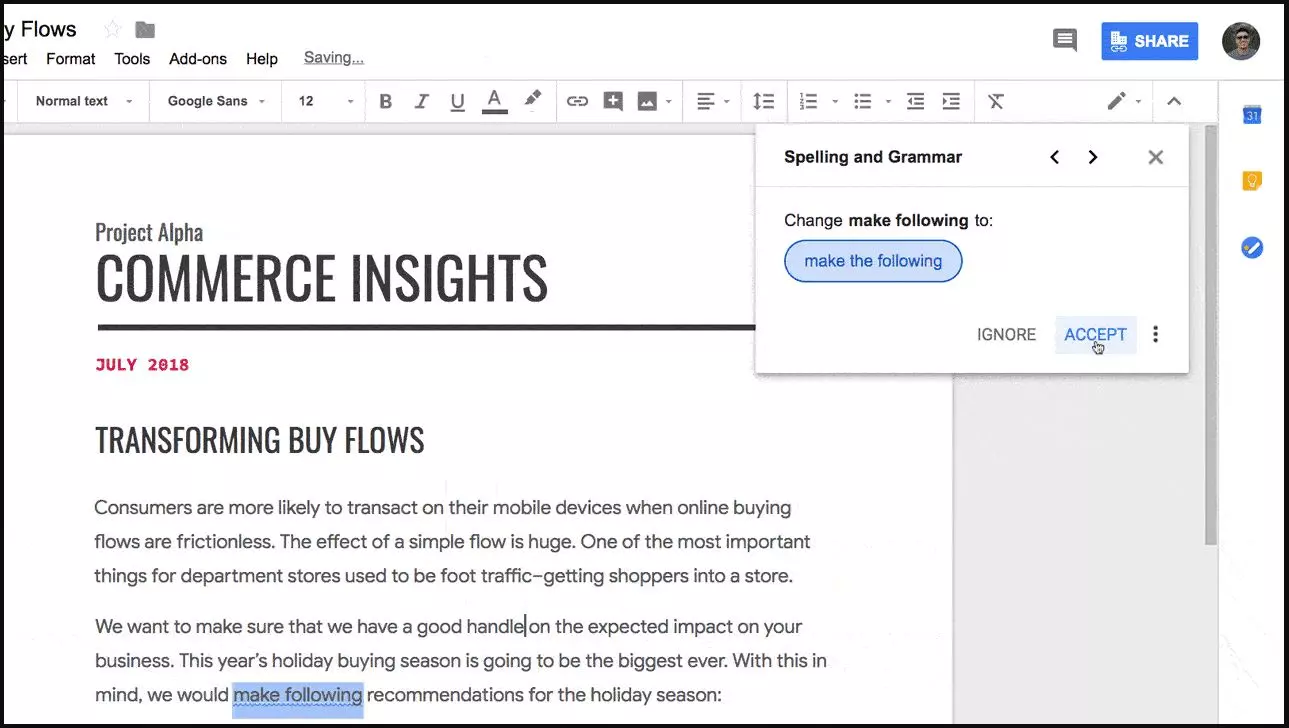1289x728 pixels.
Task: Go to the previous spelling suggestion
Action: (1054, 157)
